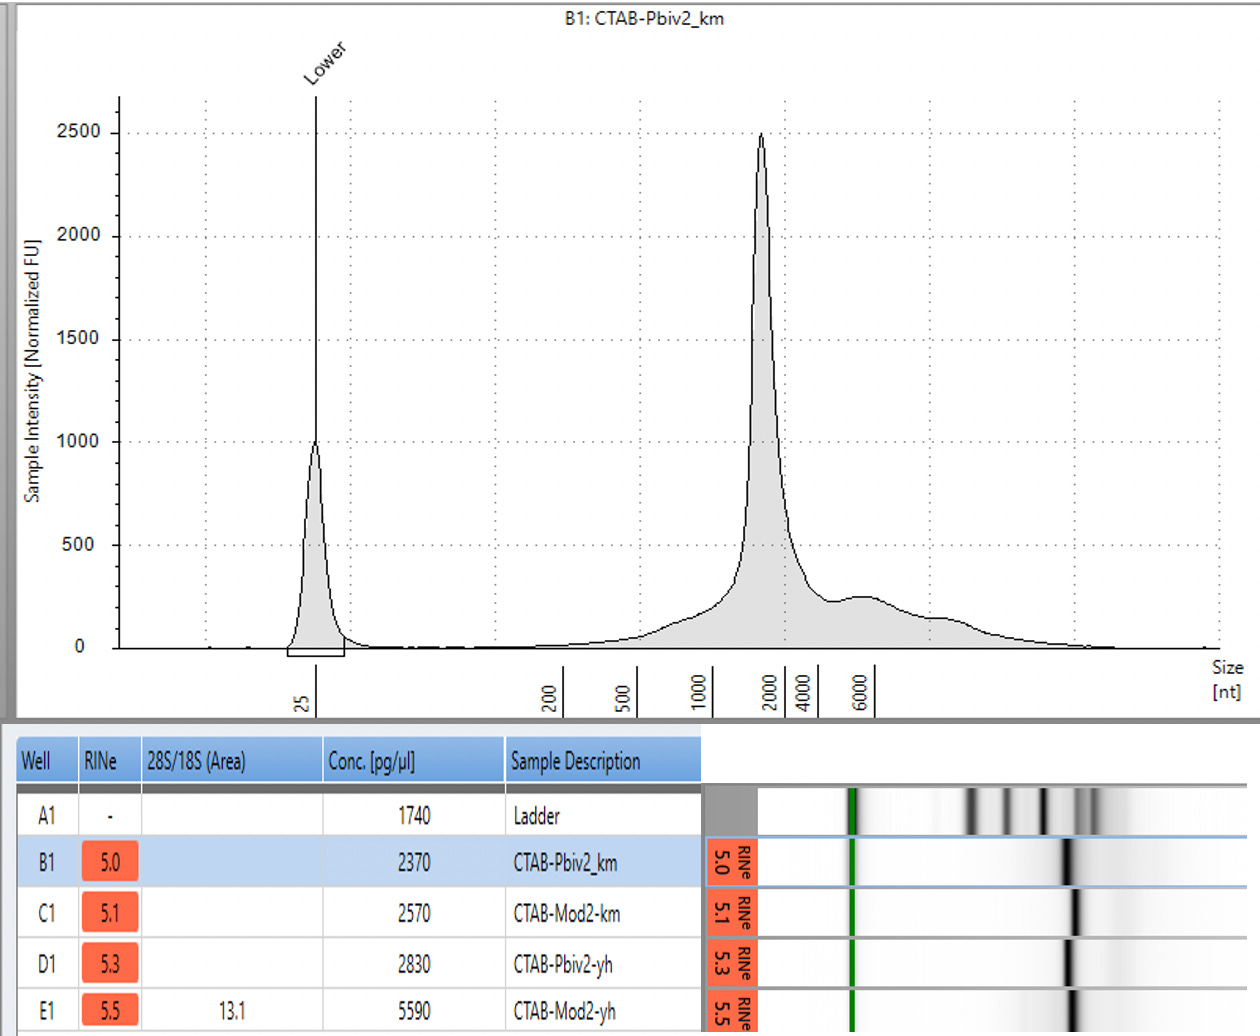The image size is (1260, 1036).
Task: Select well C1 row cell
Action: click(47, 913)
